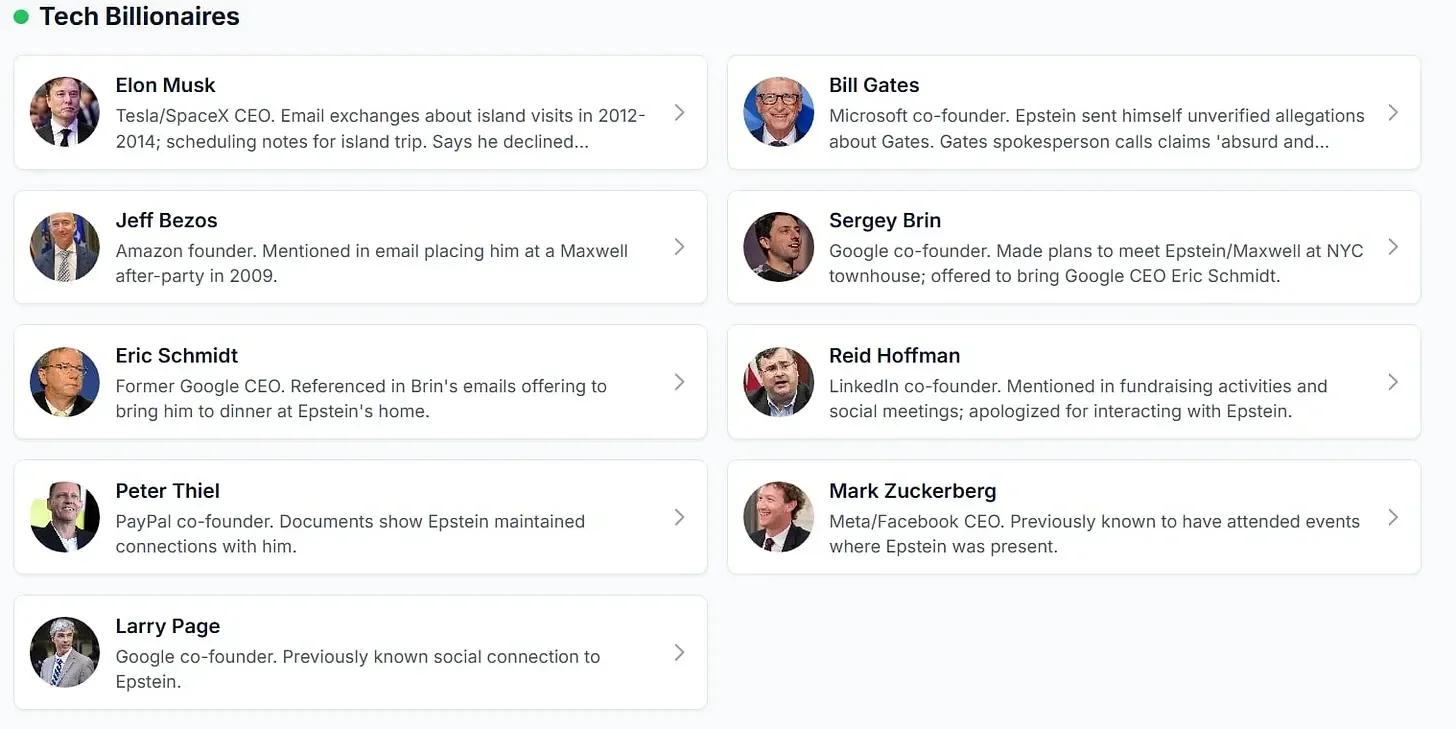The height and width of the screenshot is (729, 1456).
Task: Click the Tech Billionaires section heading
Action: (x=139, y=17)
